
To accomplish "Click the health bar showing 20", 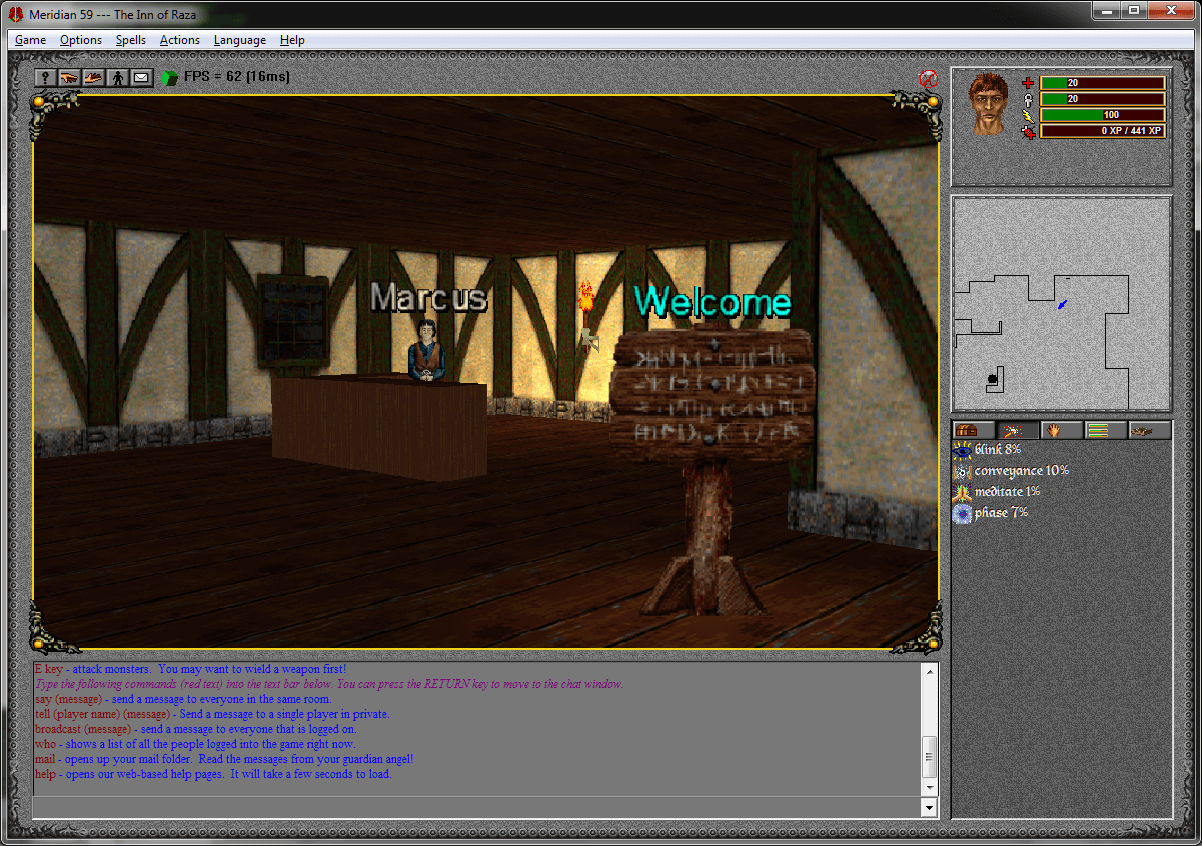I will 1103,83.
